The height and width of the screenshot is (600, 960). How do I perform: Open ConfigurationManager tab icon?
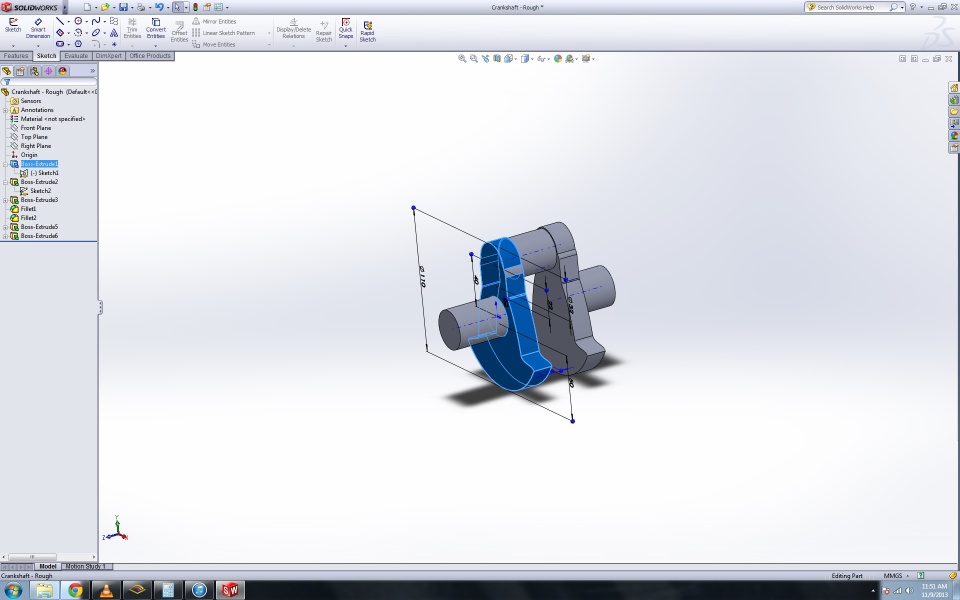pos(34,71)
